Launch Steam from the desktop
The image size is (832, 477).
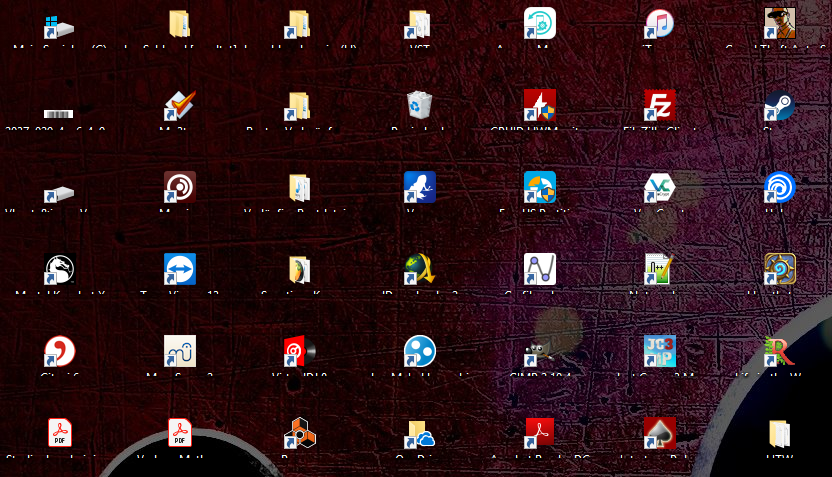[x=779, y=105]
